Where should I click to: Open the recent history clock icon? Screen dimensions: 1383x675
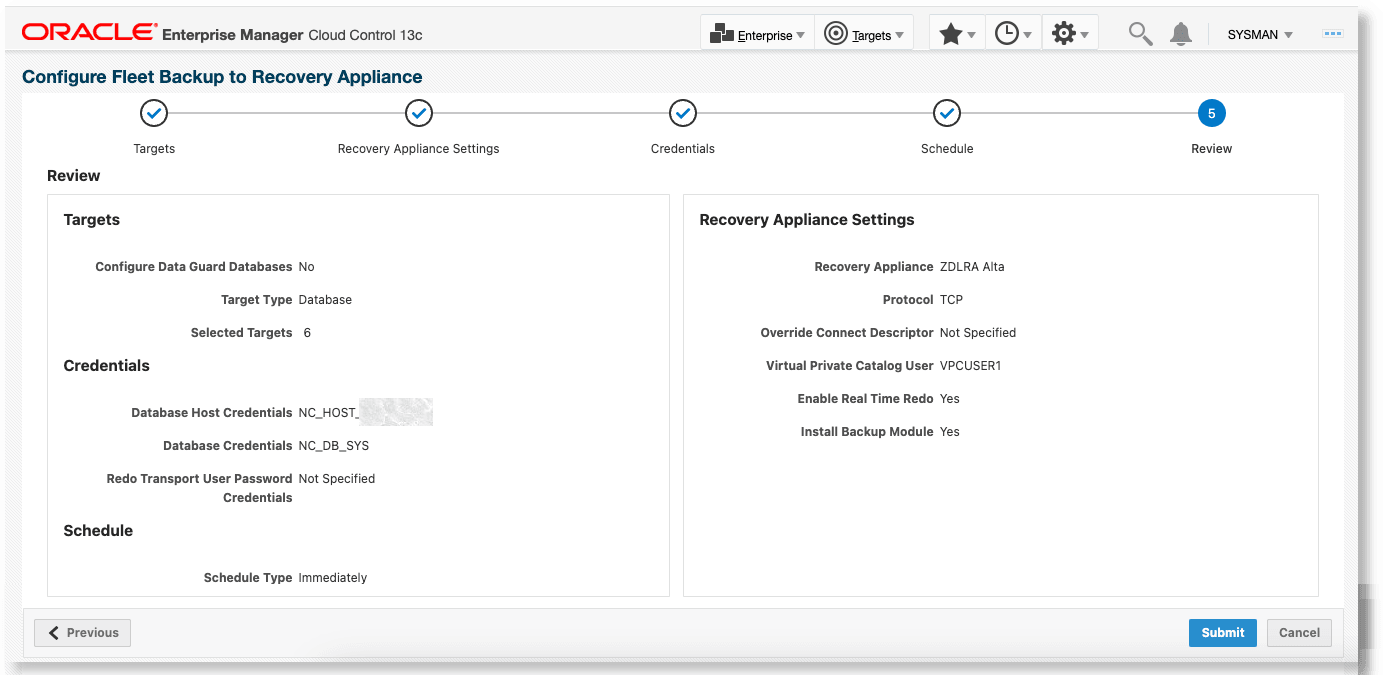coord(1007,33)
